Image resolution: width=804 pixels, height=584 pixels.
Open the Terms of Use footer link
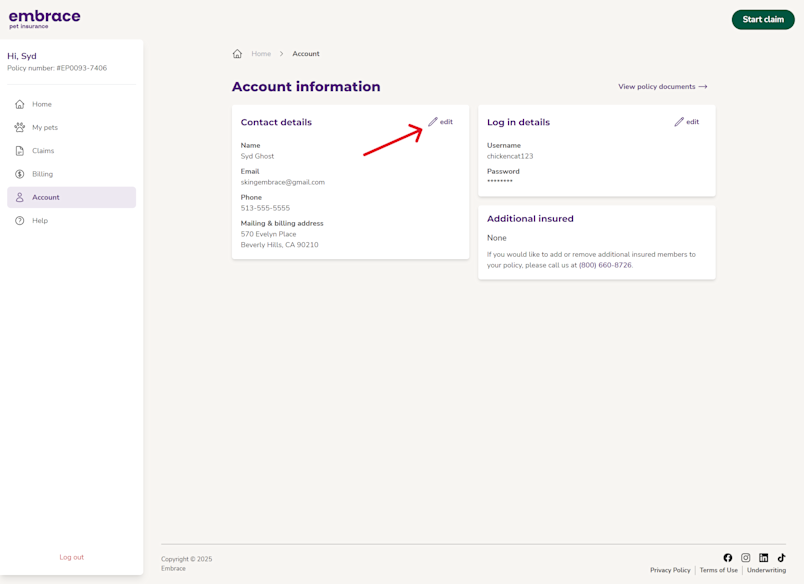coord(719,569)
